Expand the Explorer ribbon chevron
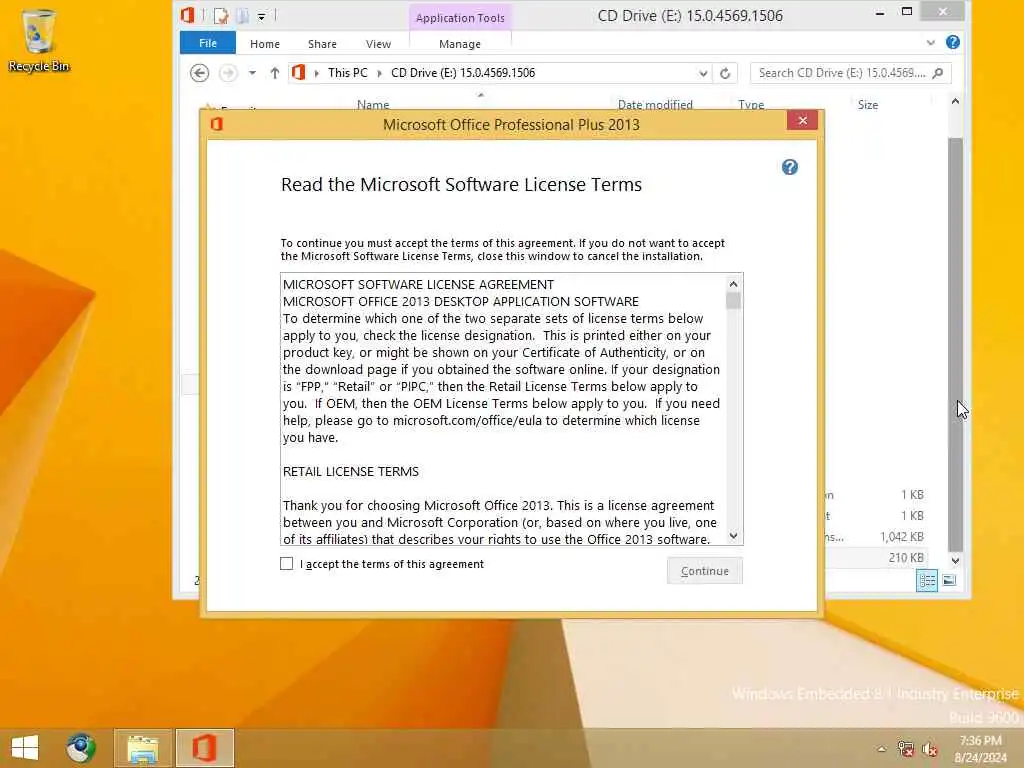This screenshot has height=768, width=1024. (930, 43)
